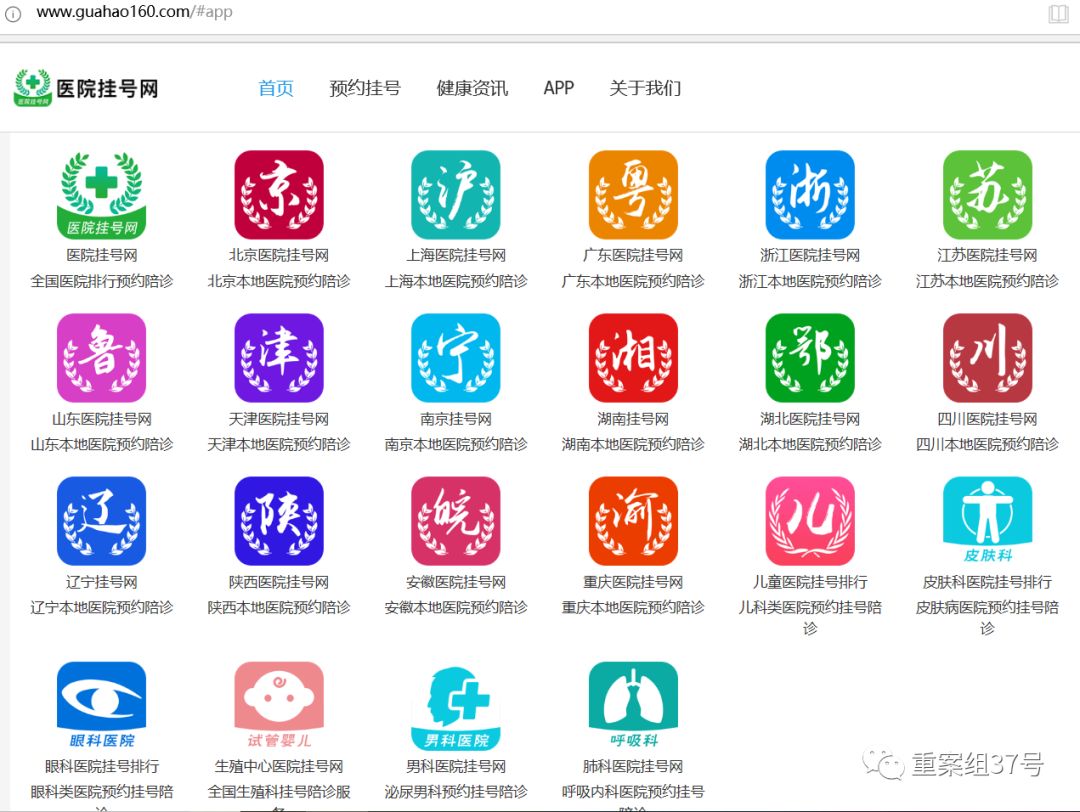Click 医院挂号网 label under the green cross icon
The image size is (1080, 812).
coord(101,256)
